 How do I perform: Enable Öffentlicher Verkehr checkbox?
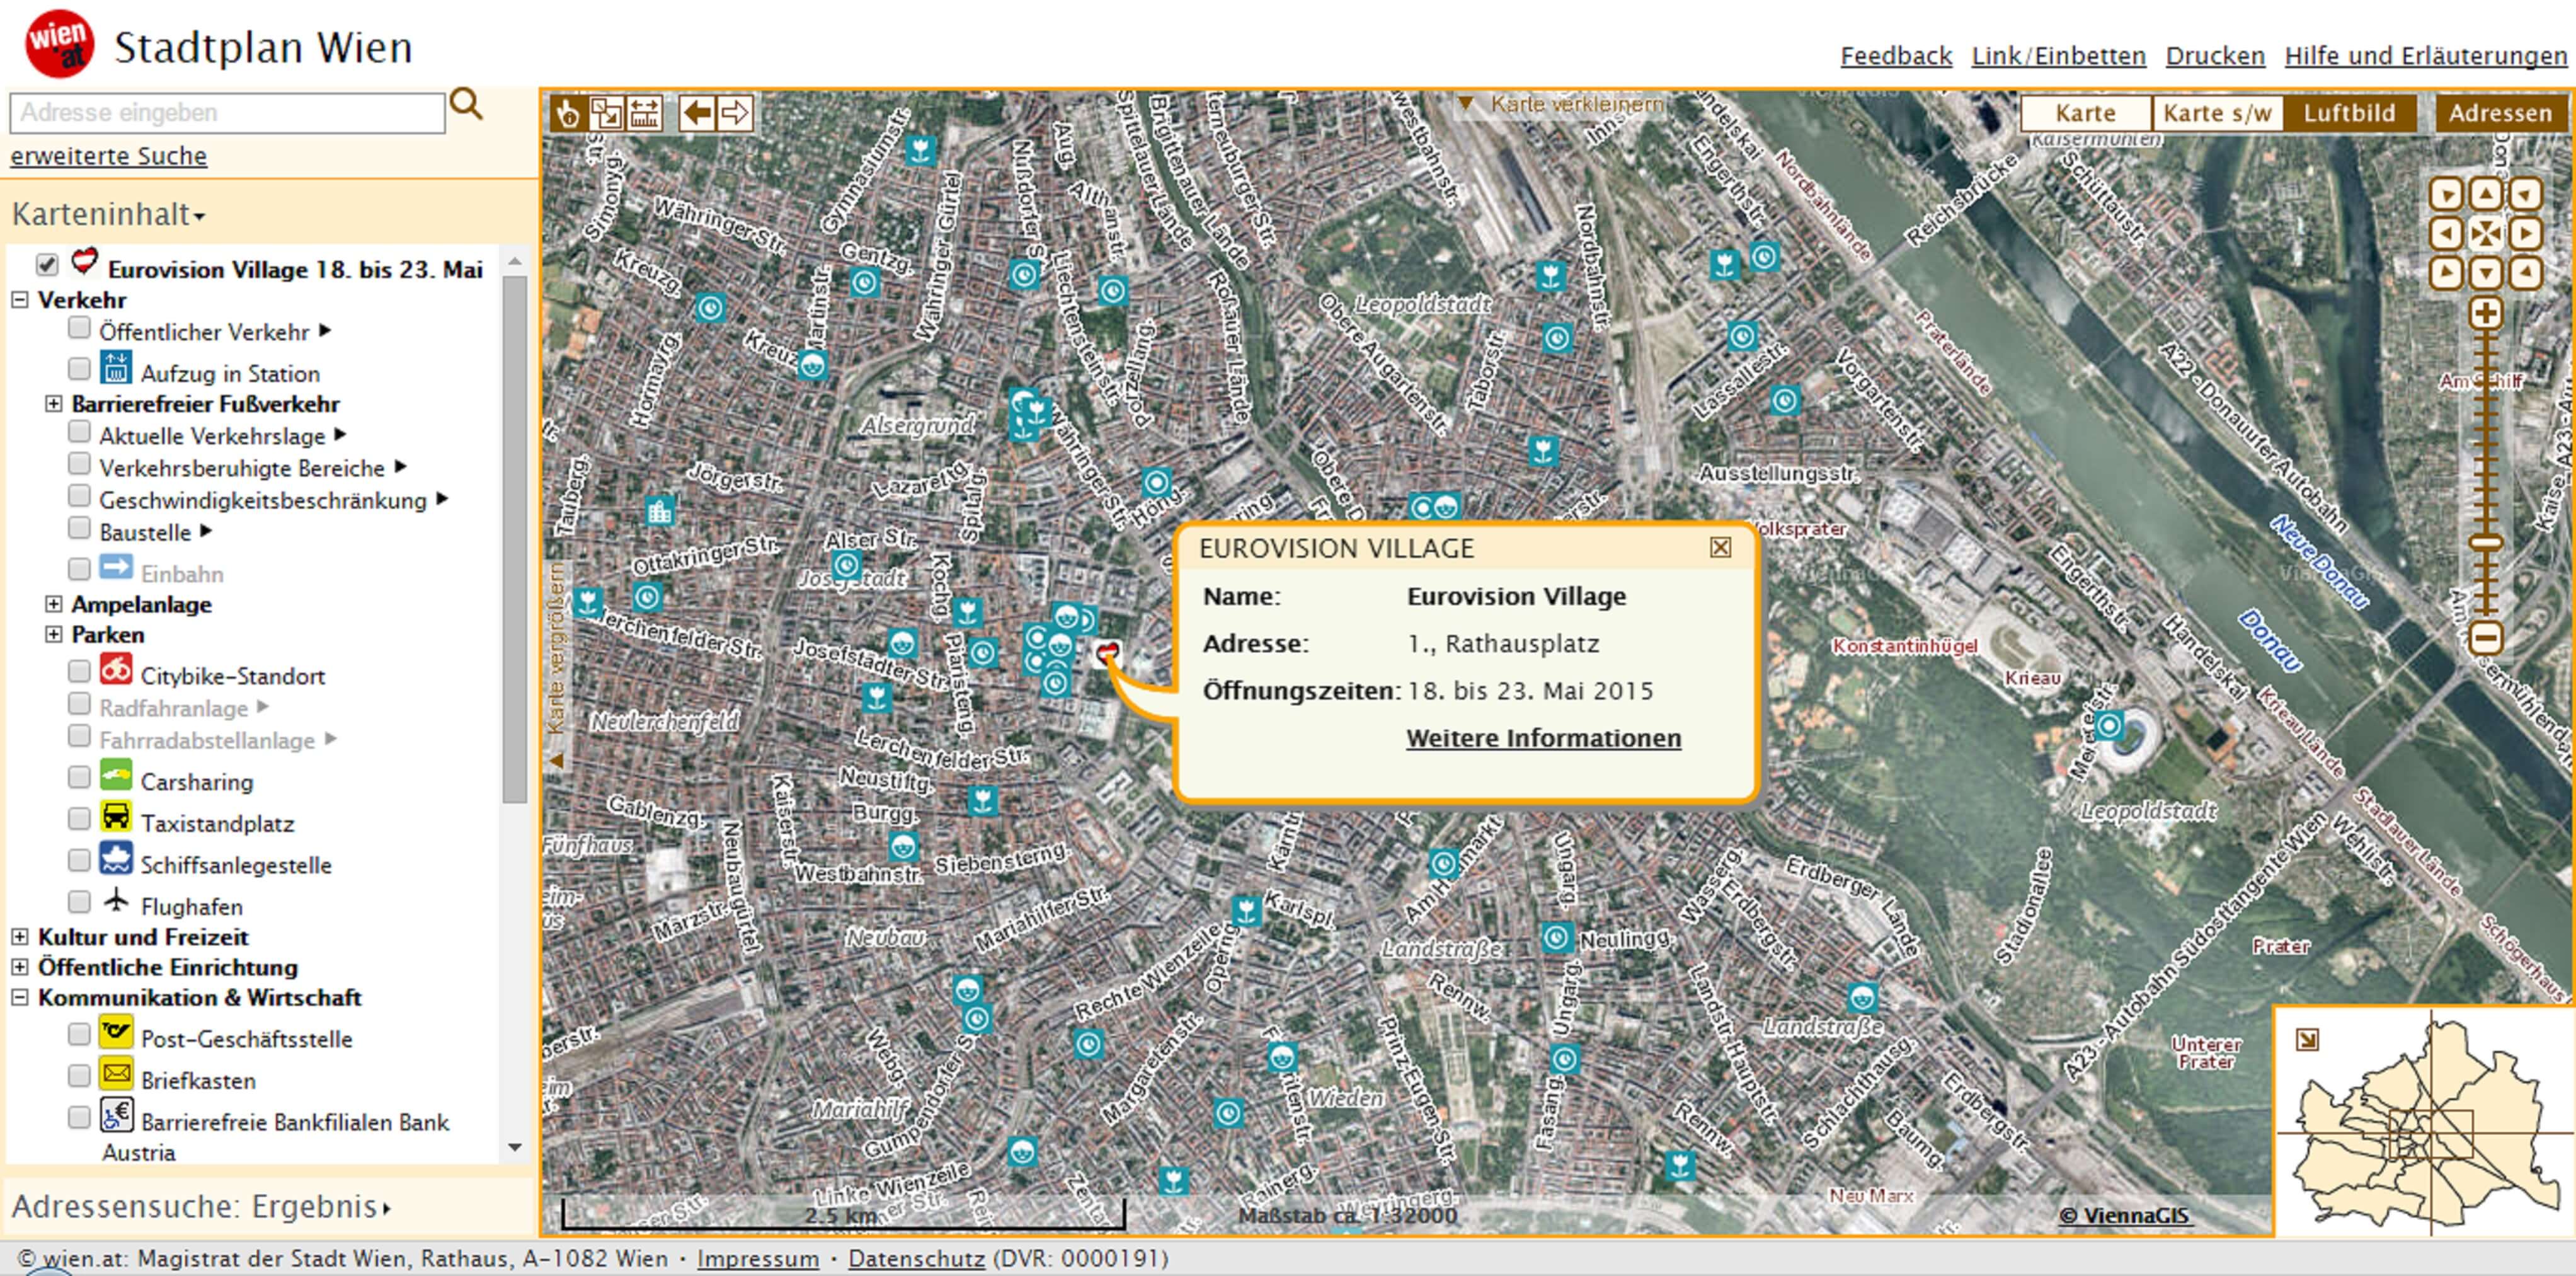(79, 328)
